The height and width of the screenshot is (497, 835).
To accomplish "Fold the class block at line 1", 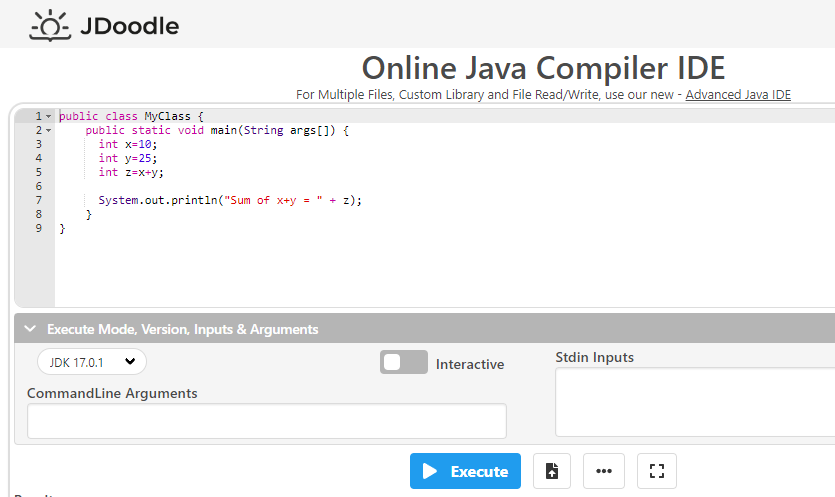I will [48, 116].
